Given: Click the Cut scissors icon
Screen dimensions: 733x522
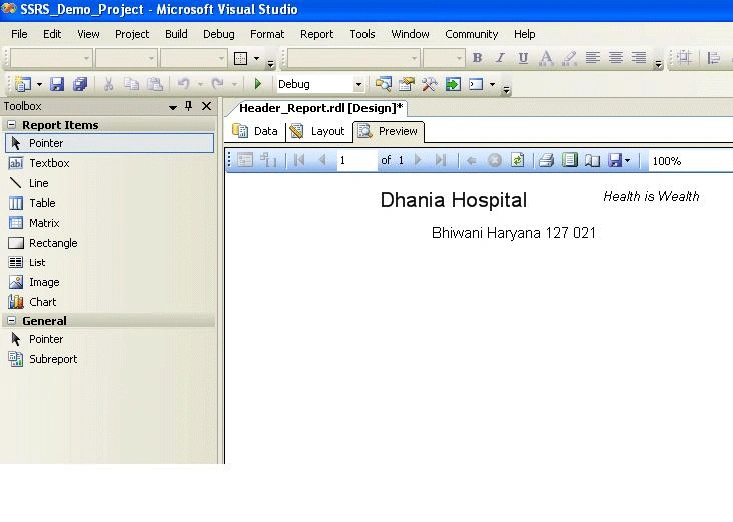Looking at the screenshot, I should coord(108,84).
